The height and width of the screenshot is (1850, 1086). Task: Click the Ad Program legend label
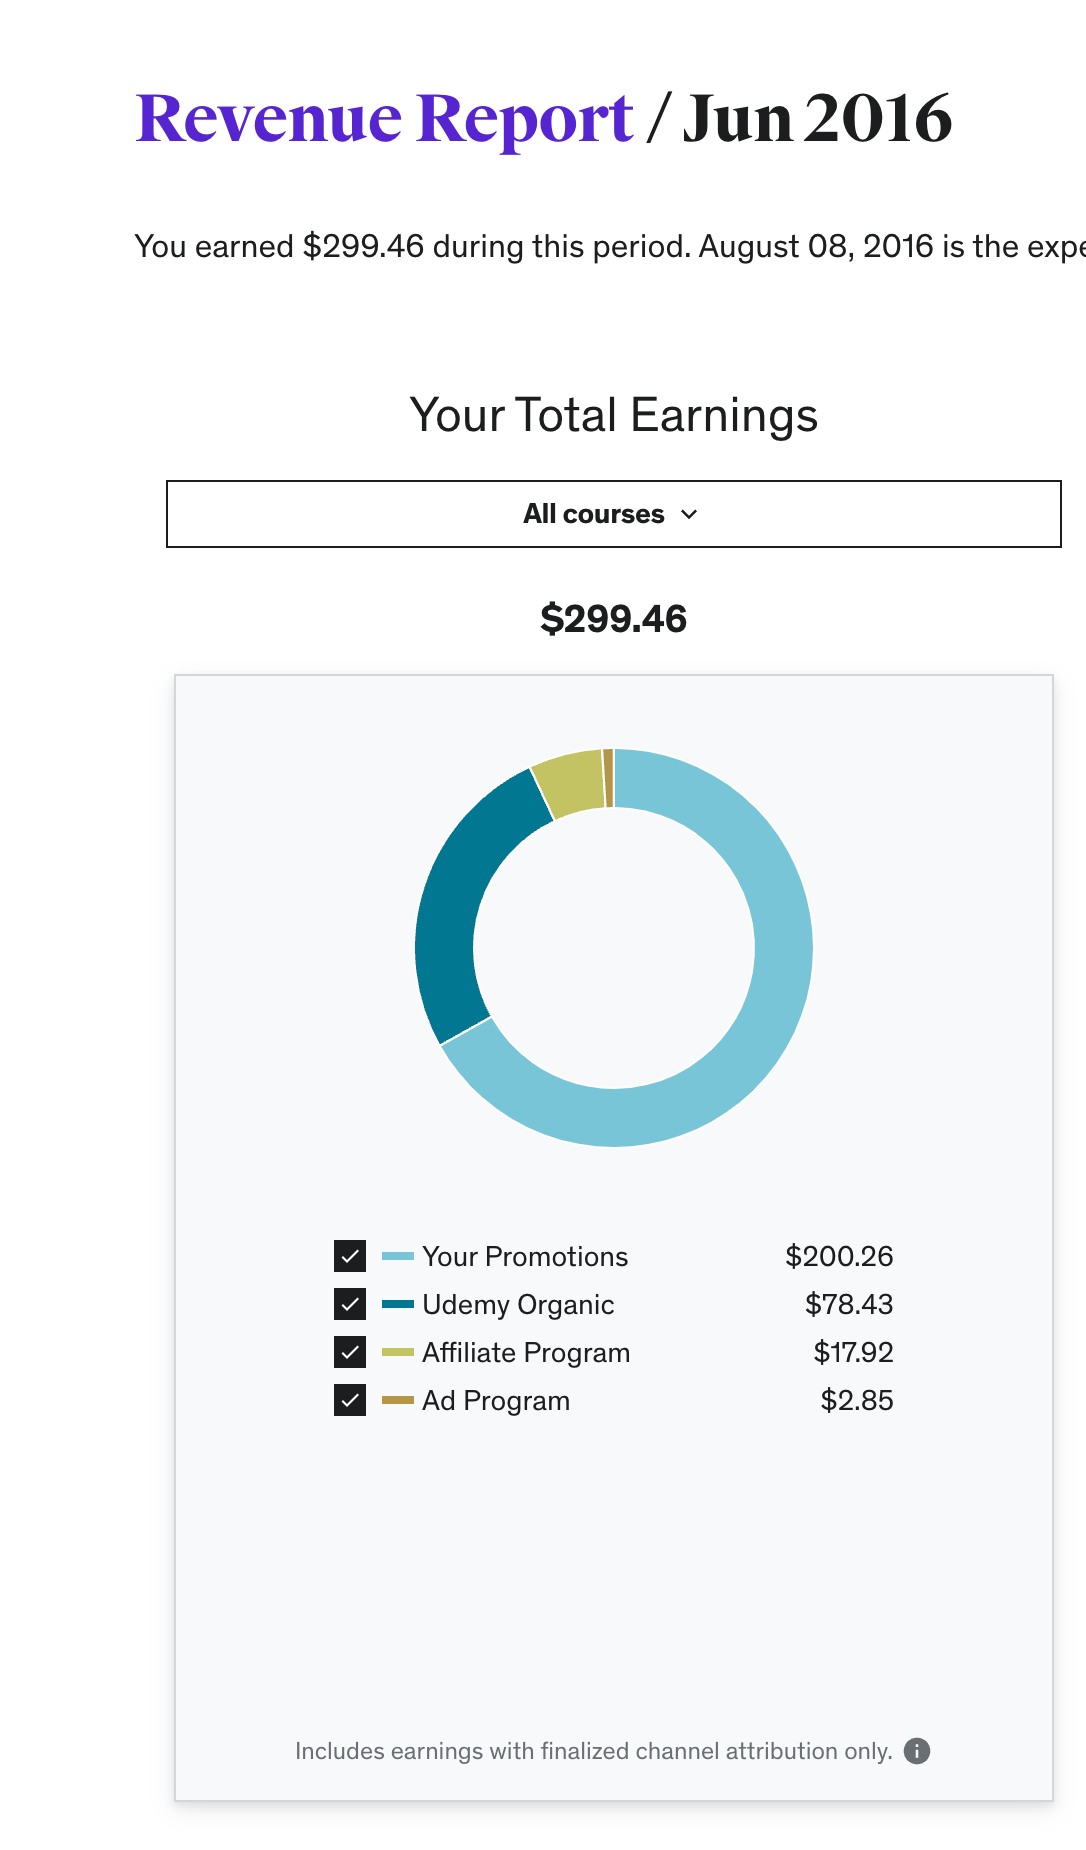(x=496, y=1400)
